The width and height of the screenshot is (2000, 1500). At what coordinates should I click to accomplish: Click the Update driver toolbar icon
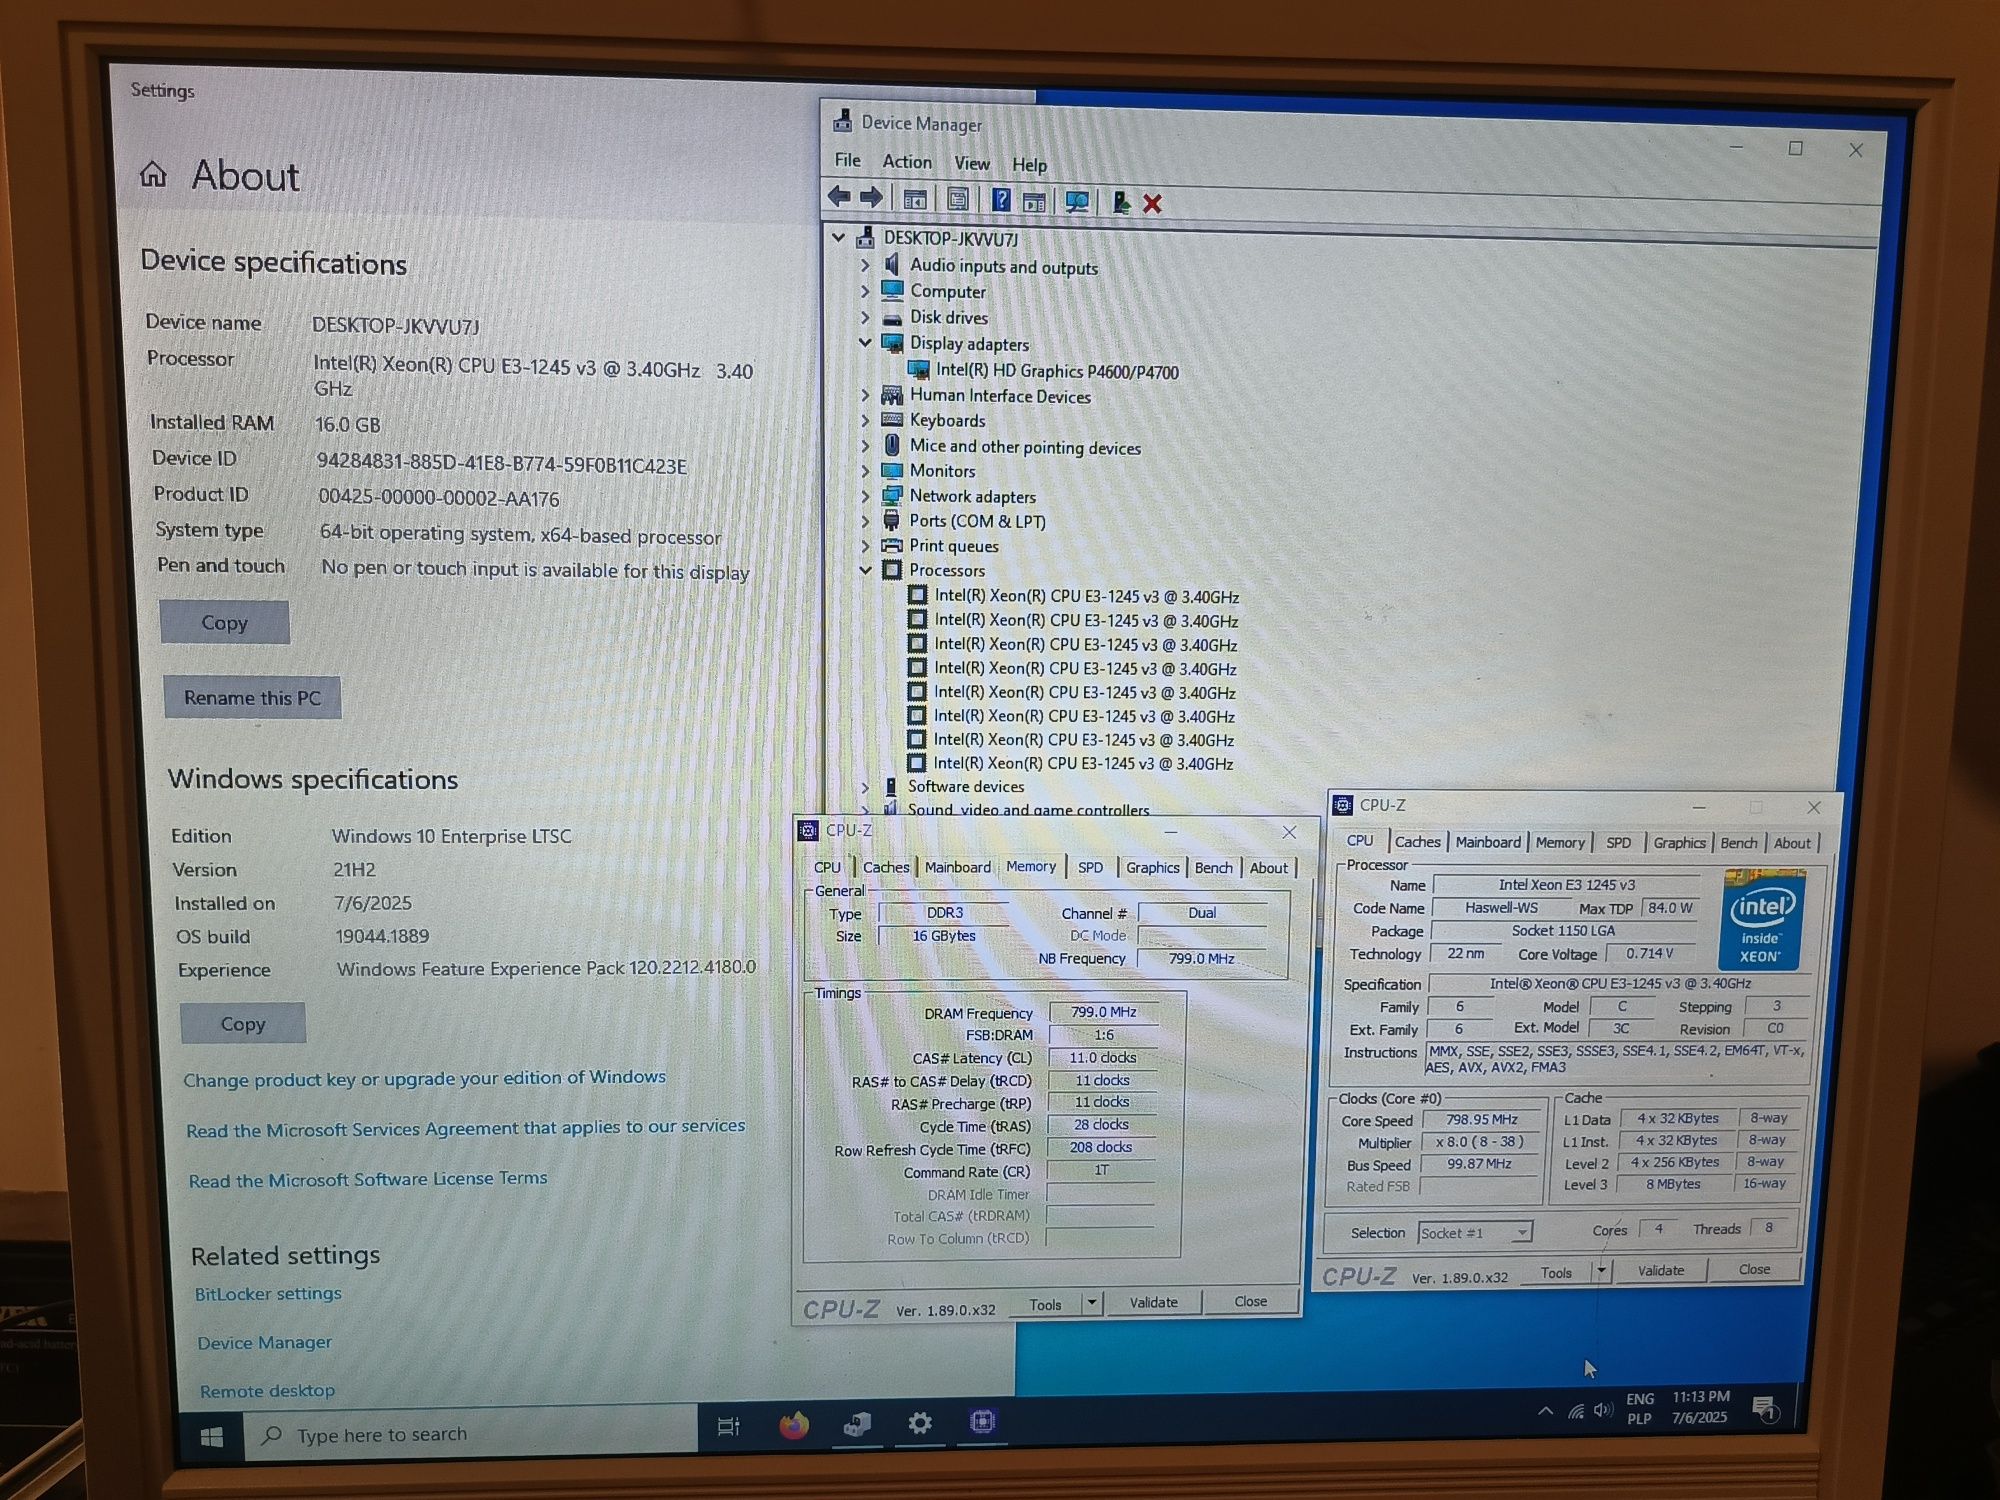pos(1121,203)
